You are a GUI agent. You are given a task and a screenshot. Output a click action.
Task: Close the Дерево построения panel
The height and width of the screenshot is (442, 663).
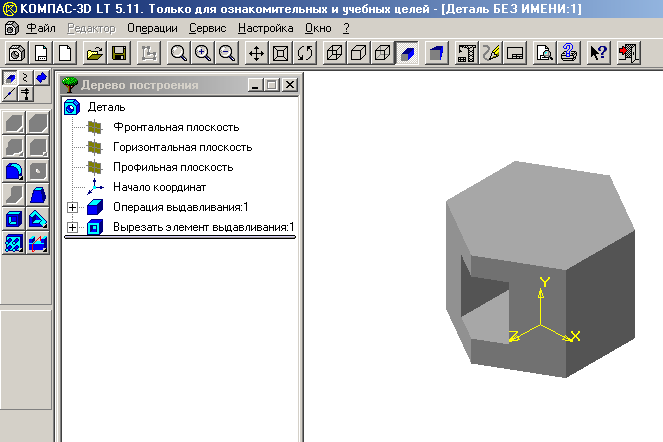(290, 85)
